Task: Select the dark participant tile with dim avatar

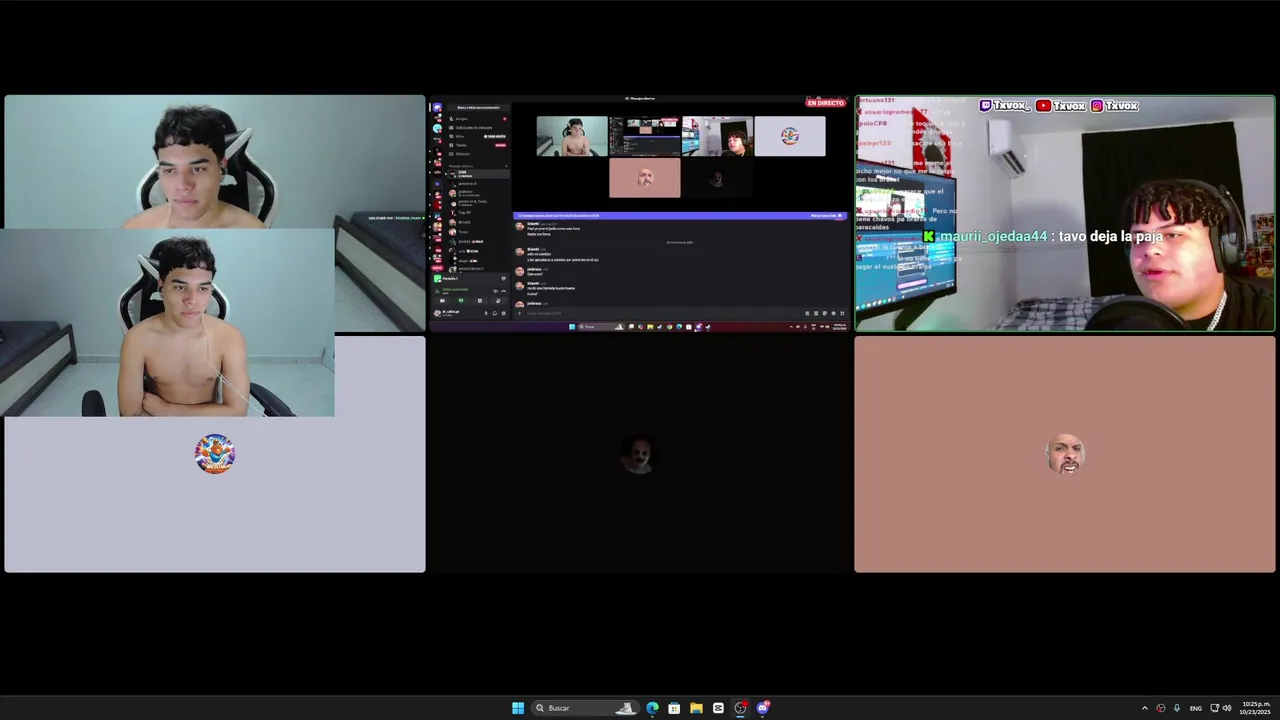Action: click(640, 454)
